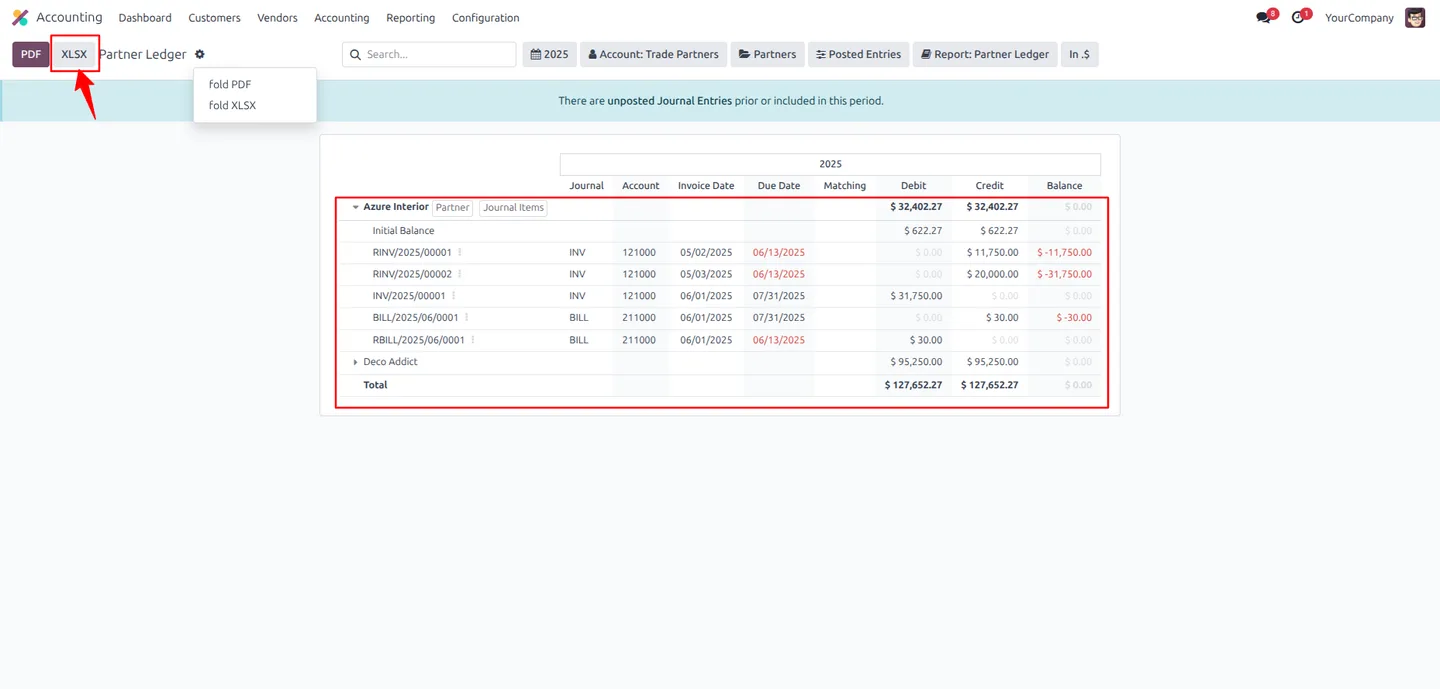Click the RINV/2025/00001 entry name

pyautogui.click(x=412, y=253)
